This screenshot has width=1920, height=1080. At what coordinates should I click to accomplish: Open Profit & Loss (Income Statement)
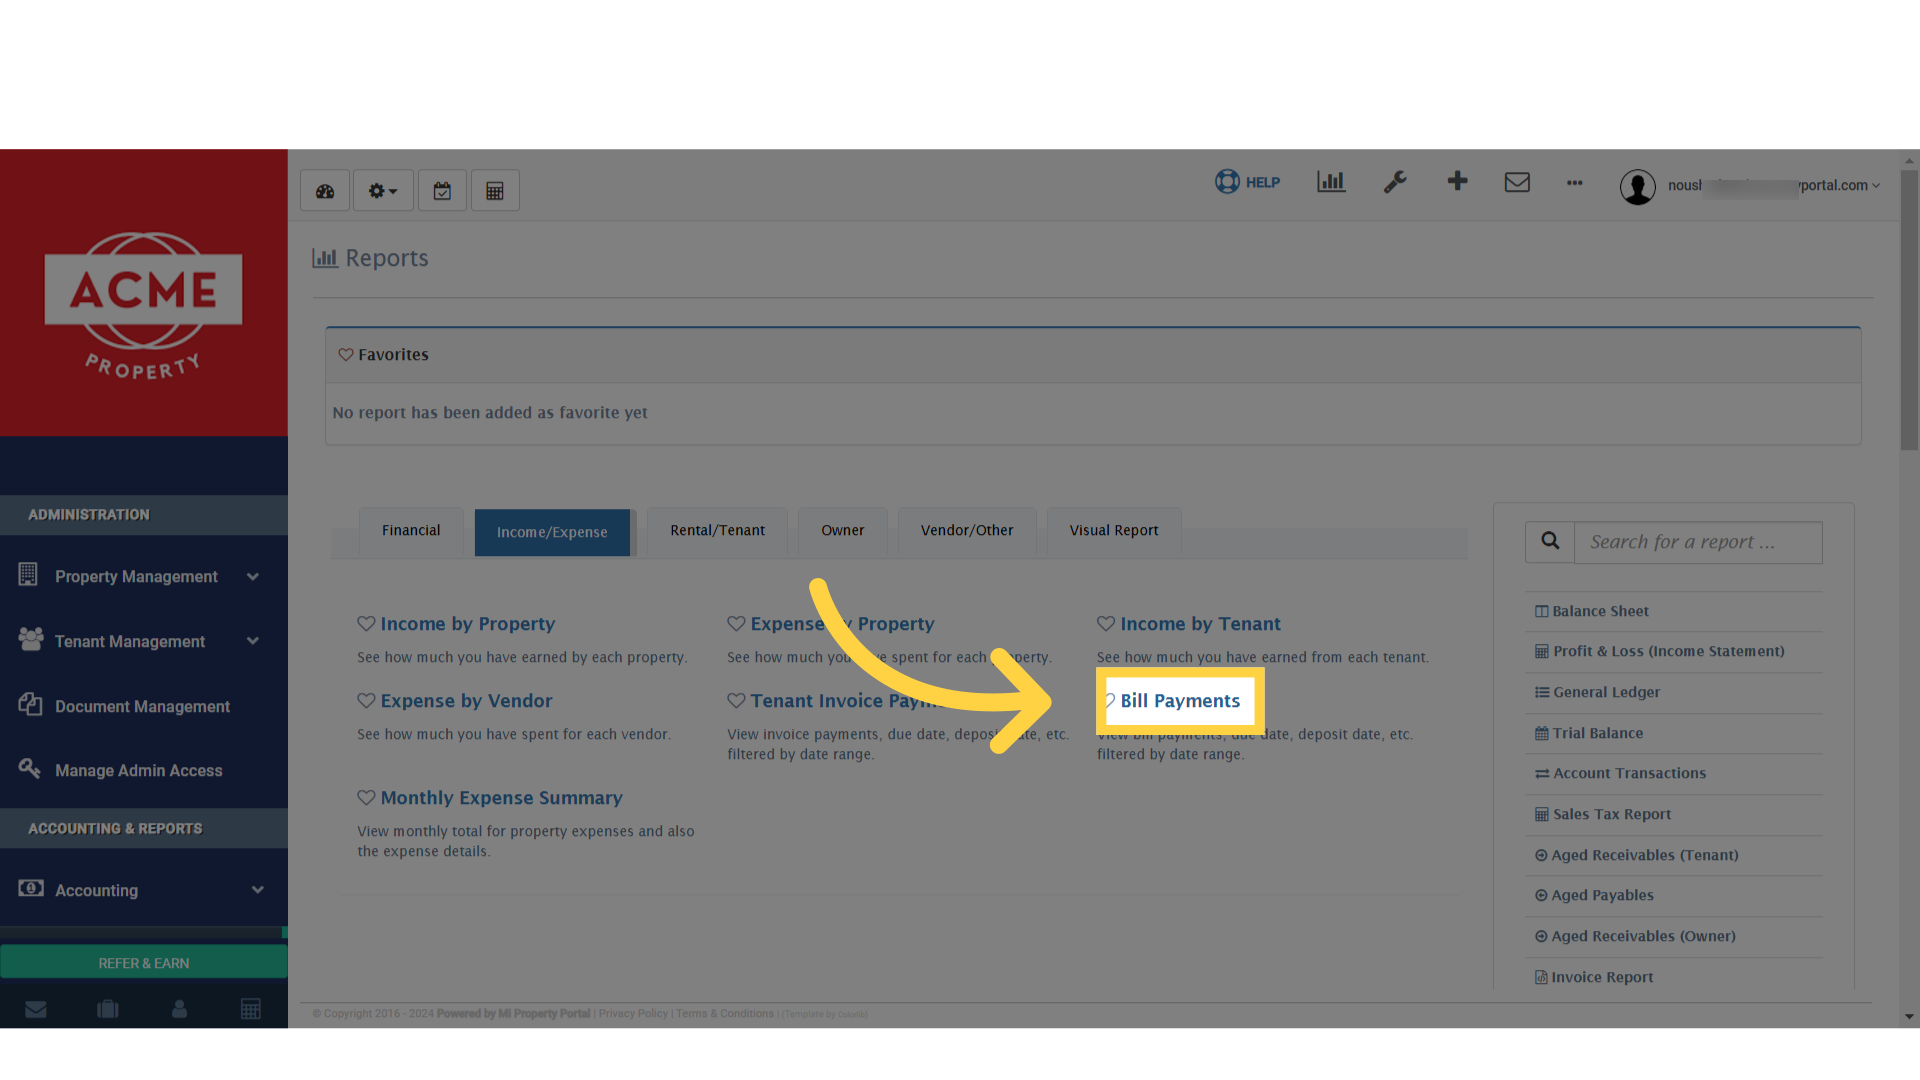point(1668,651)
